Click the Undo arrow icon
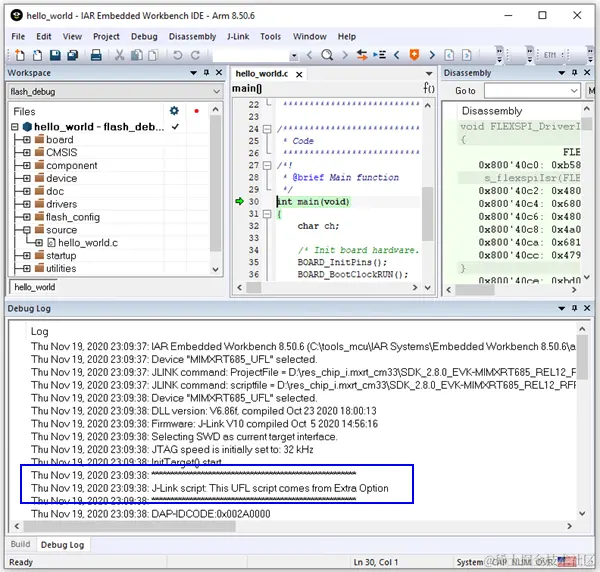Screen dimensions: 600x572 pos(178,55)
